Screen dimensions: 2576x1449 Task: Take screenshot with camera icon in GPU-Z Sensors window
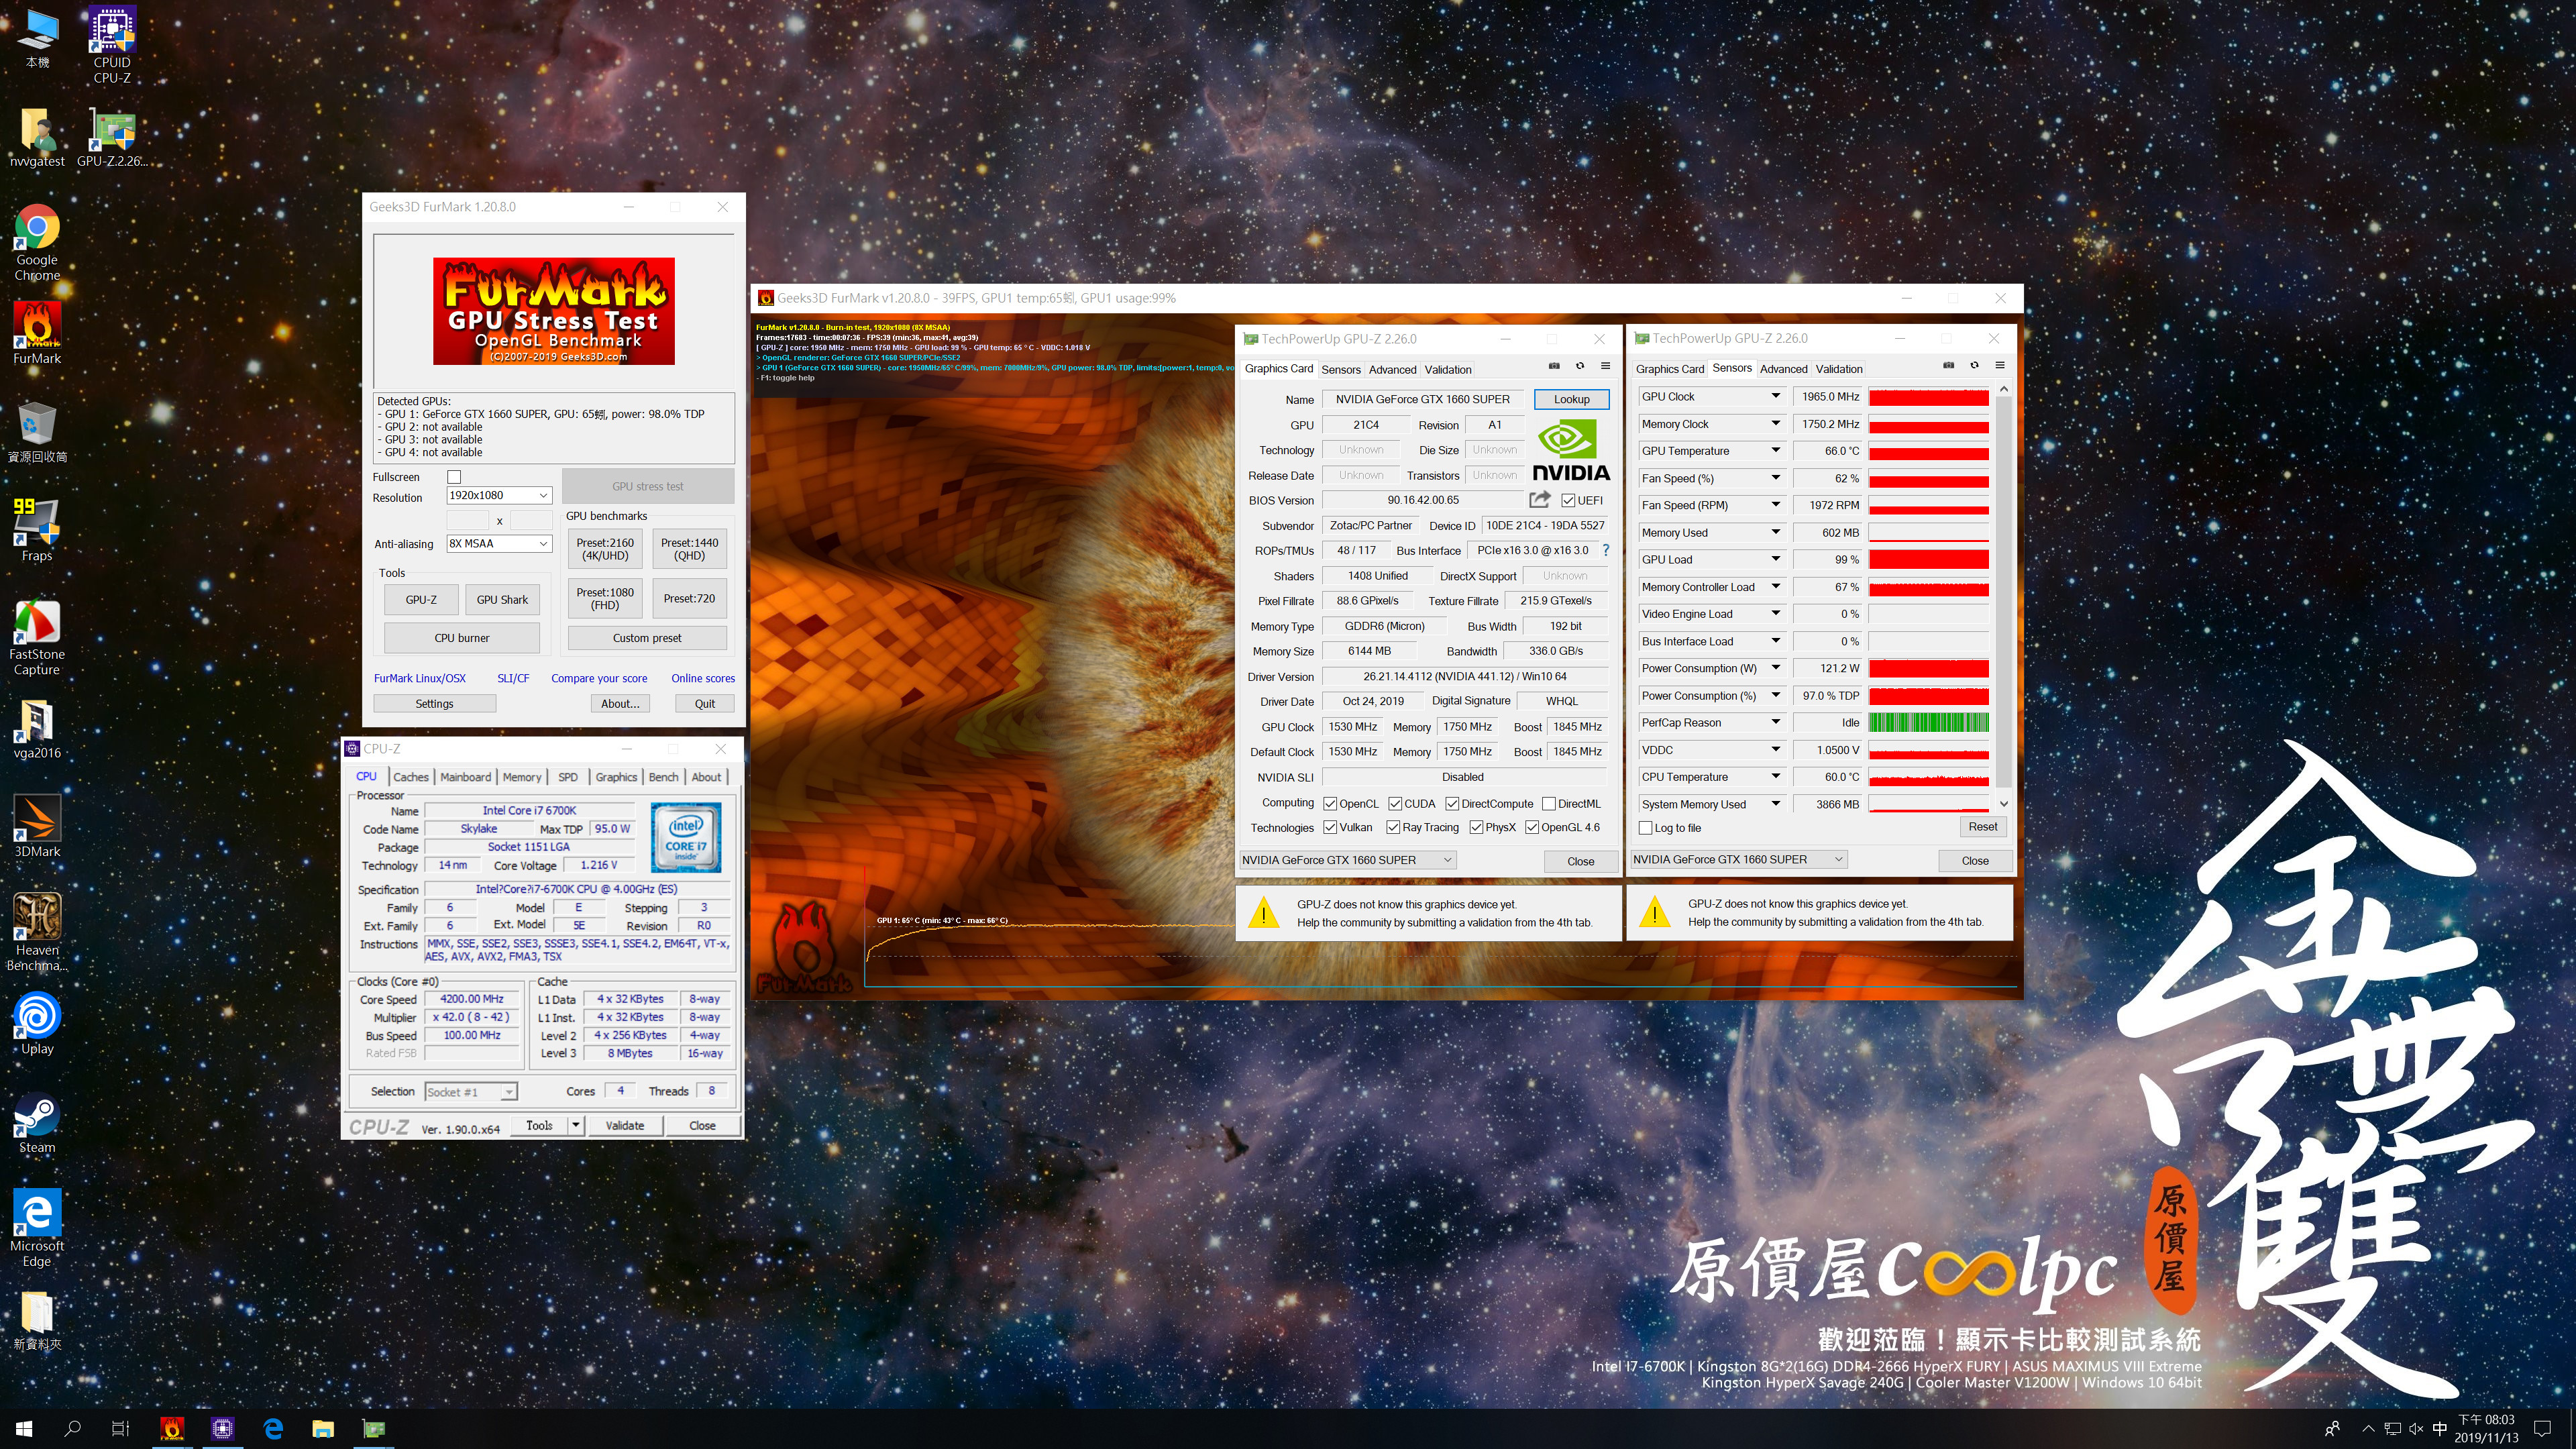pos(1948,365)
